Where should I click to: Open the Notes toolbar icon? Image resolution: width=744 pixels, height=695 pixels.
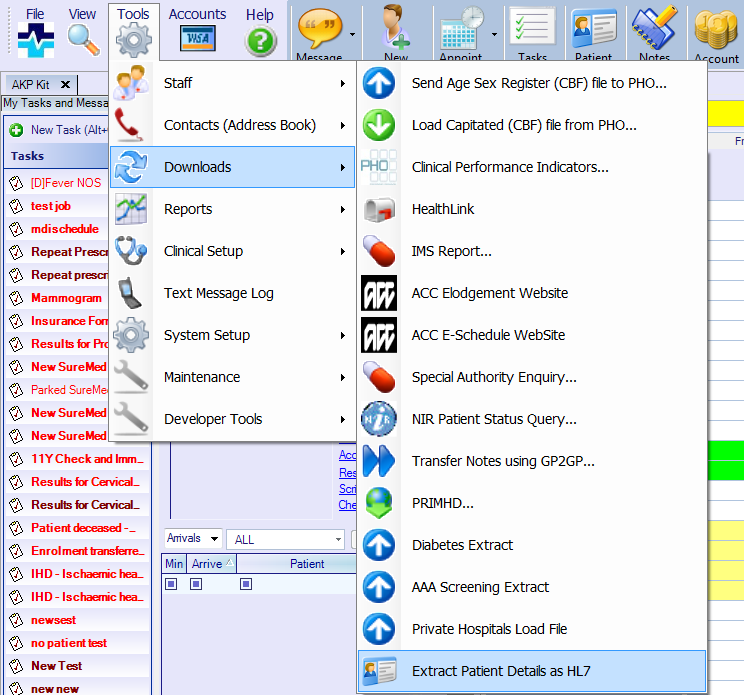pyautogui.click(x=655, y=28)
